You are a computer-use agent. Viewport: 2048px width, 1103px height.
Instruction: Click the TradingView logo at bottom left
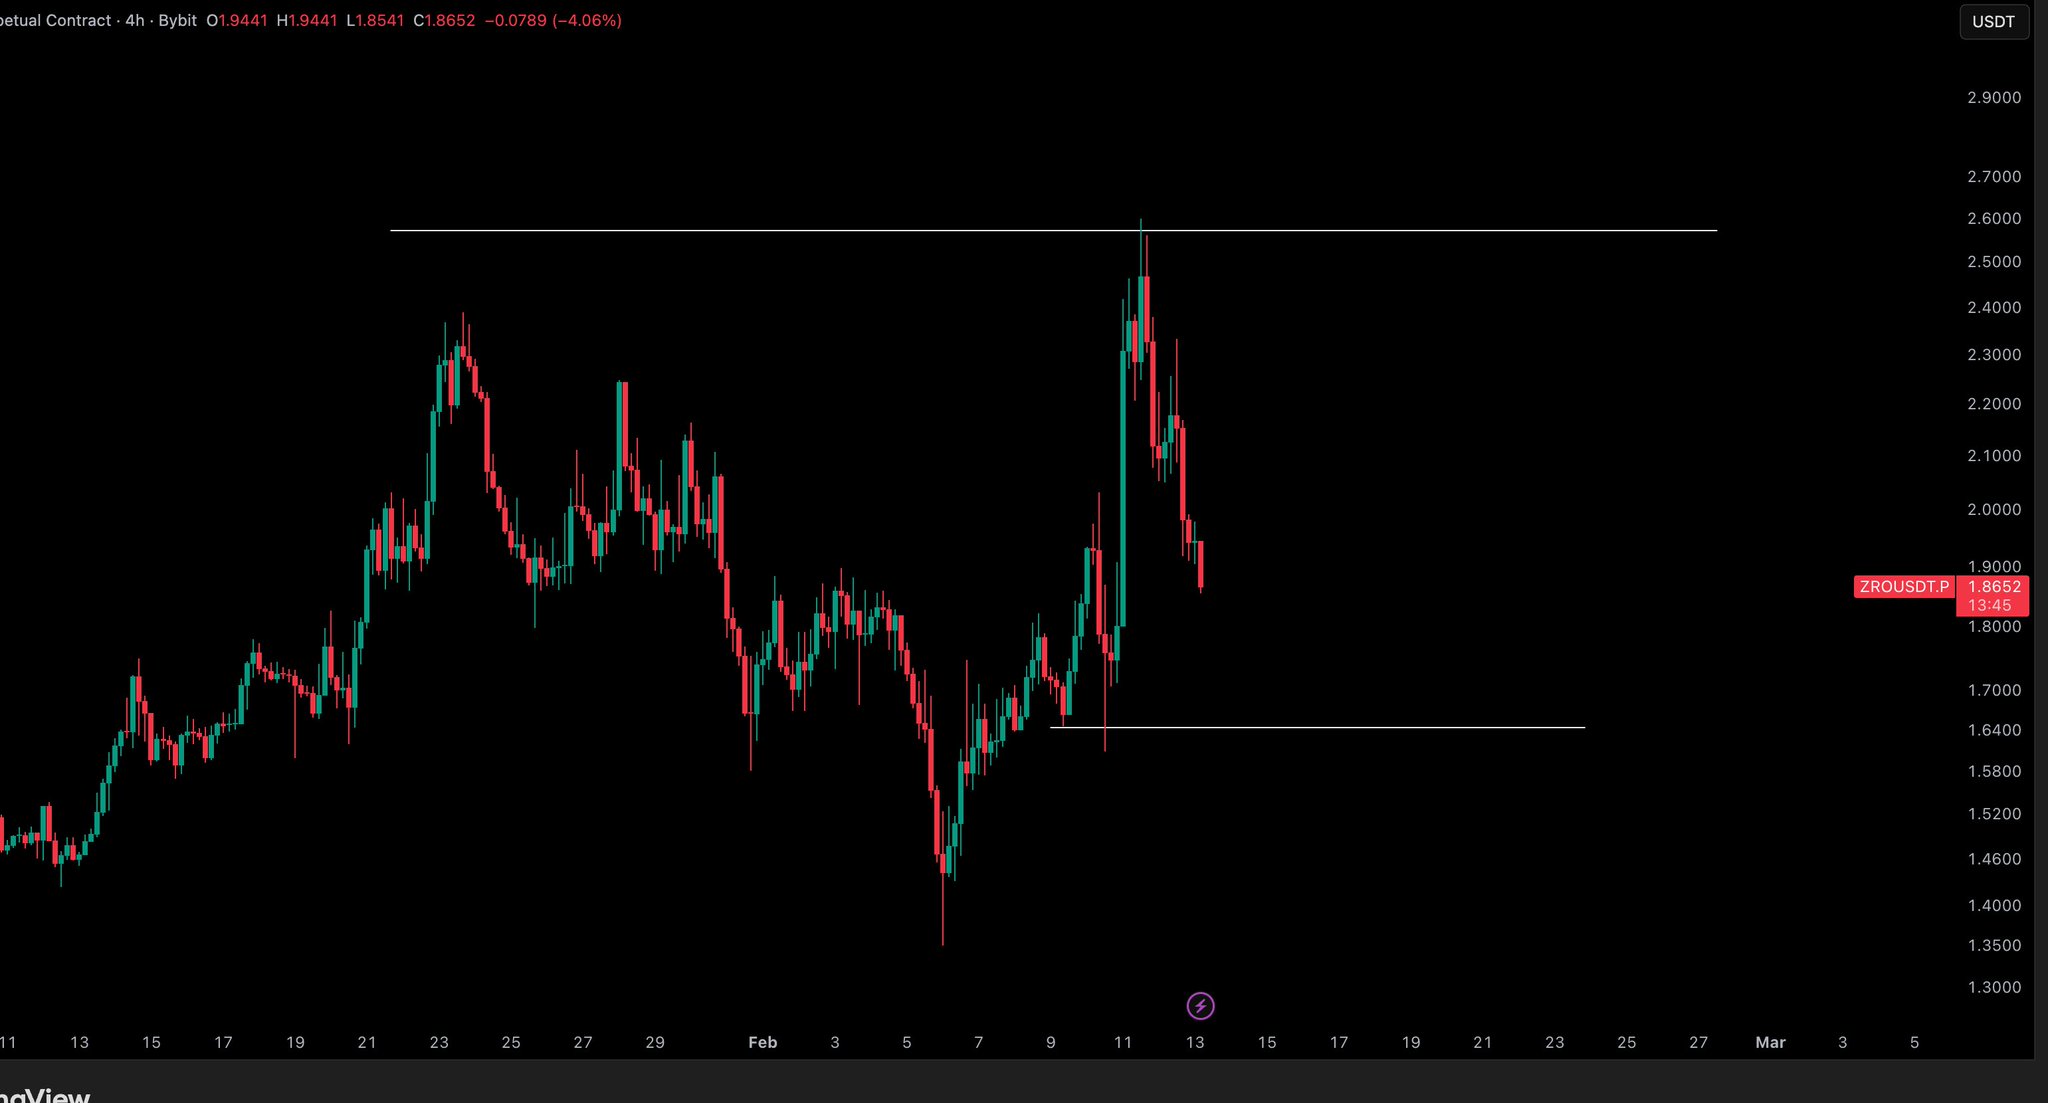point(45,1095)
